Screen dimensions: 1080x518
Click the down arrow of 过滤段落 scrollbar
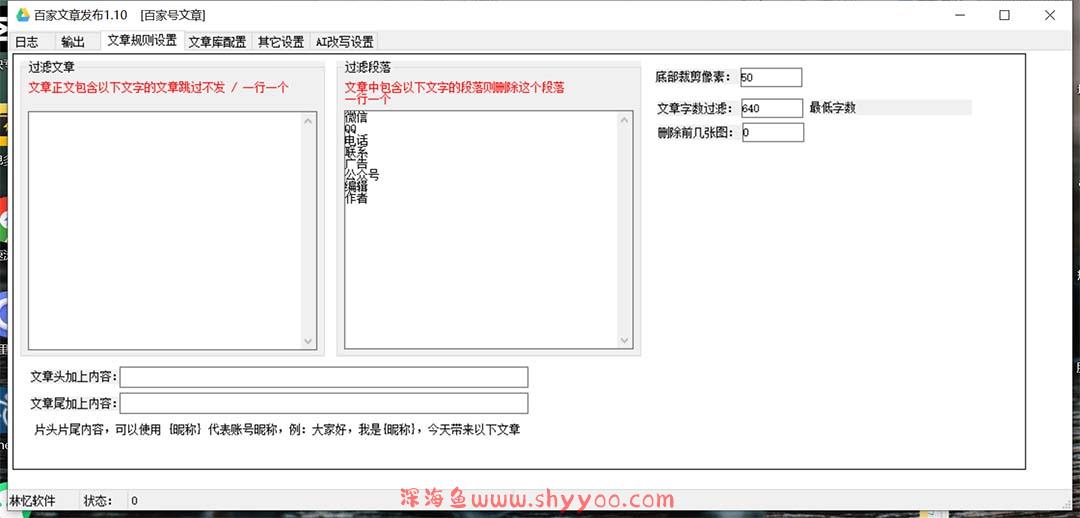pos(625,340)
